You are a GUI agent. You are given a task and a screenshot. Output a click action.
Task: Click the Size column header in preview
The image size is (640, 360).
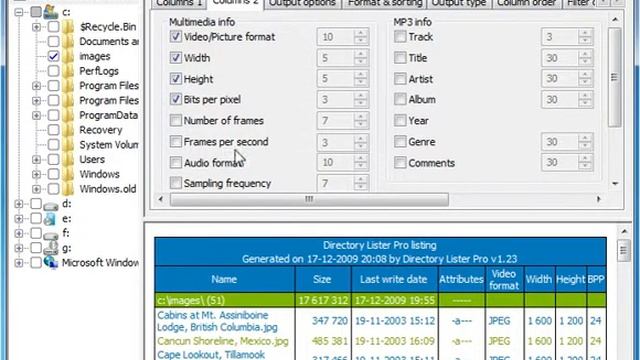pyautogui.click(x=322, y=279)
